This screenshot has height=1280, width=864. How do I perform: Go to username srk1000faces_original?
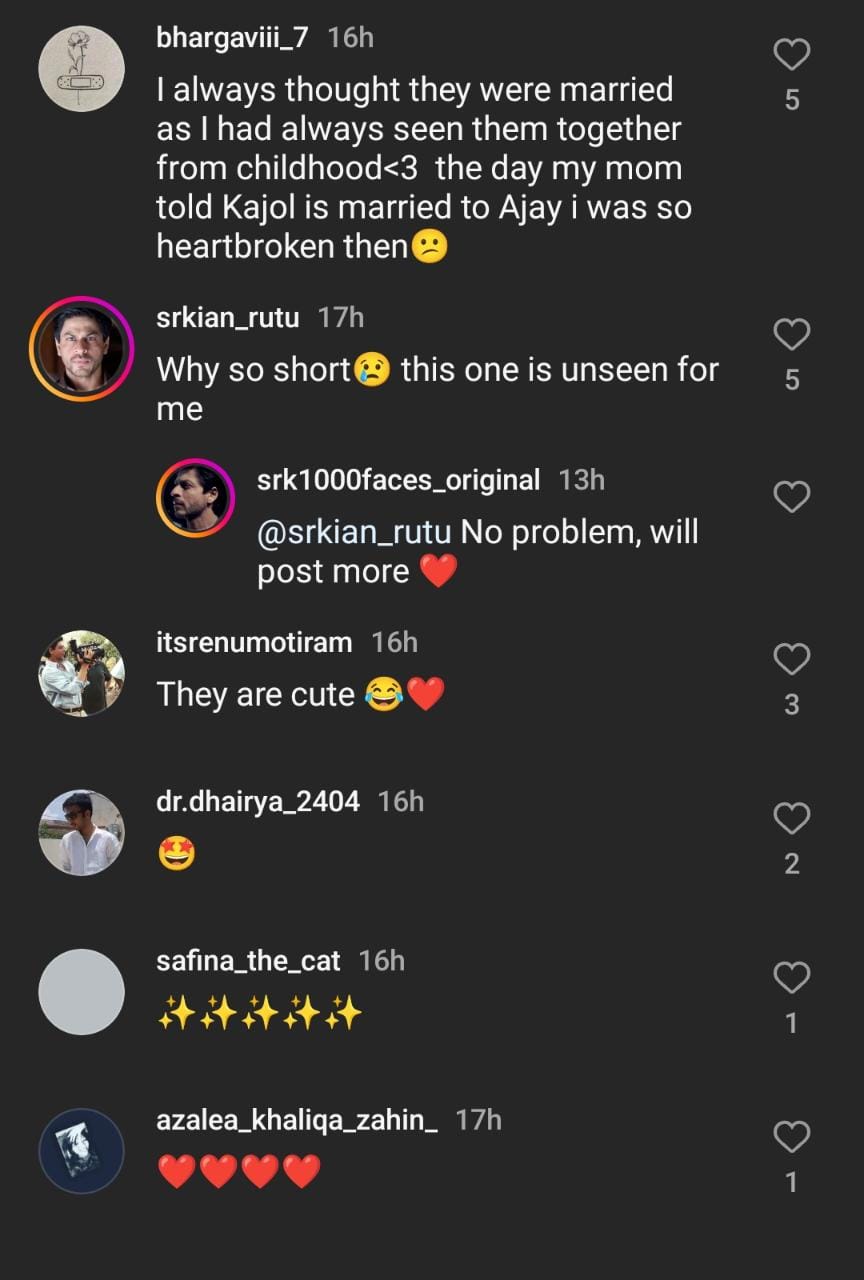[x=398, y=480]
